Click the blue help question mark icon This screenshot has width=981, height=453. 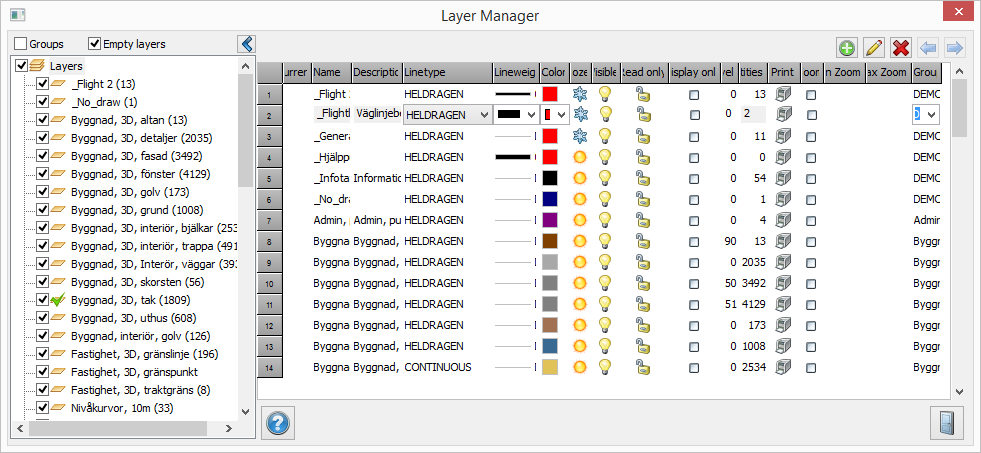pyautogui.click(x=279, y=422)
